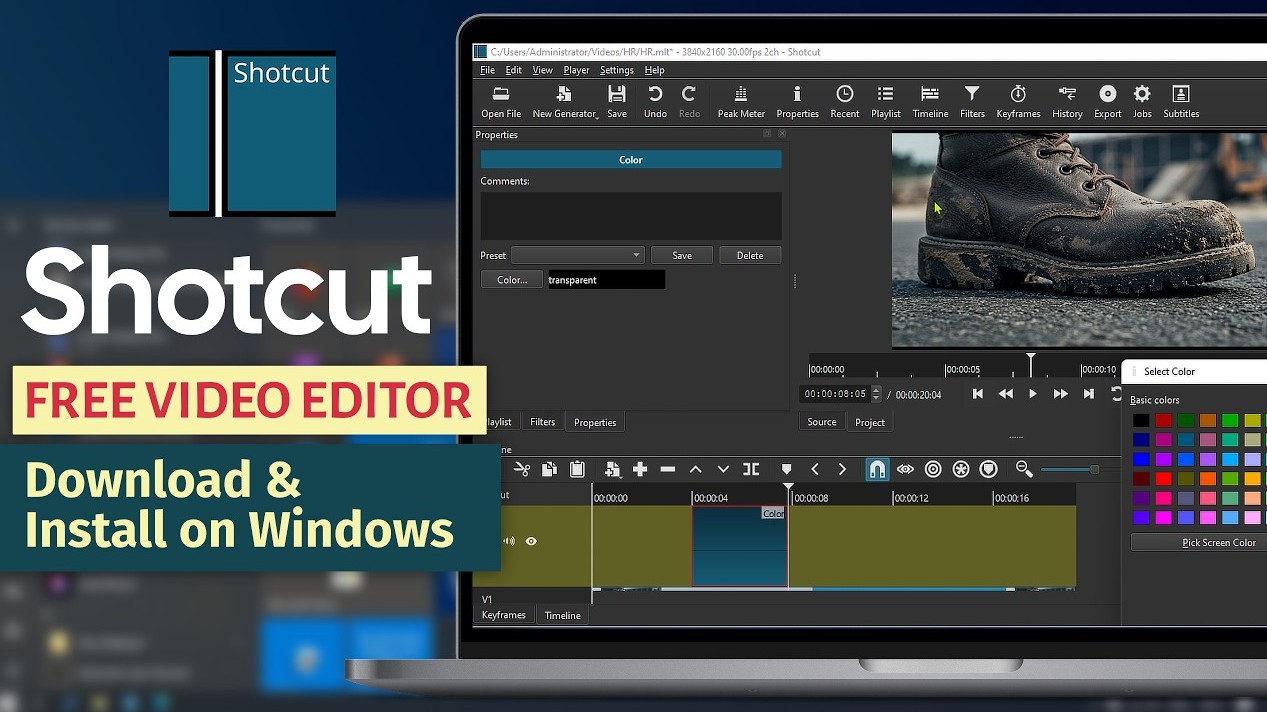Toggle timeline snapping magnet button
The height and width of the screenshot is (712, 1267).
click(877, 469)
